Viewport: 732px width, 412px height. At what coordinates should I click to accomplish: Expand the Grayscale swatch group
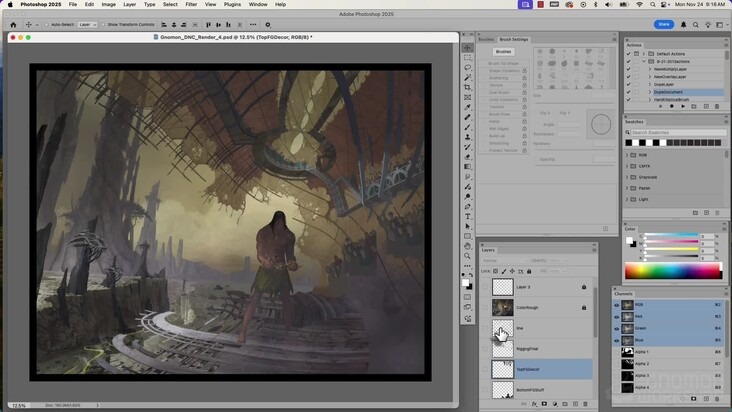628,177
